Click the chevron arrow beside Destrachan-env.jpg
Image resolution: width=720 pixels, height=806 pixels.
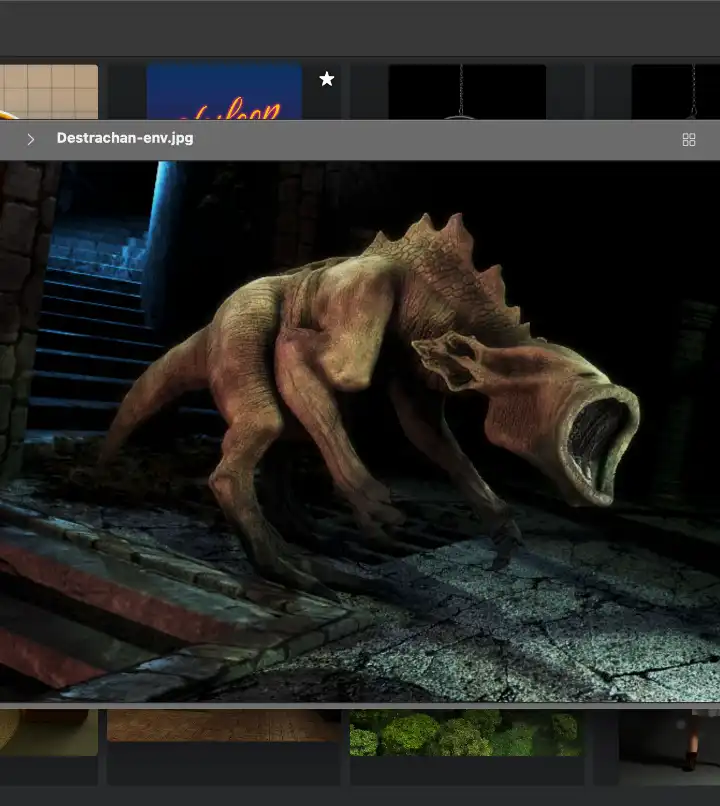pyautogui.click(x=31, y=139)
